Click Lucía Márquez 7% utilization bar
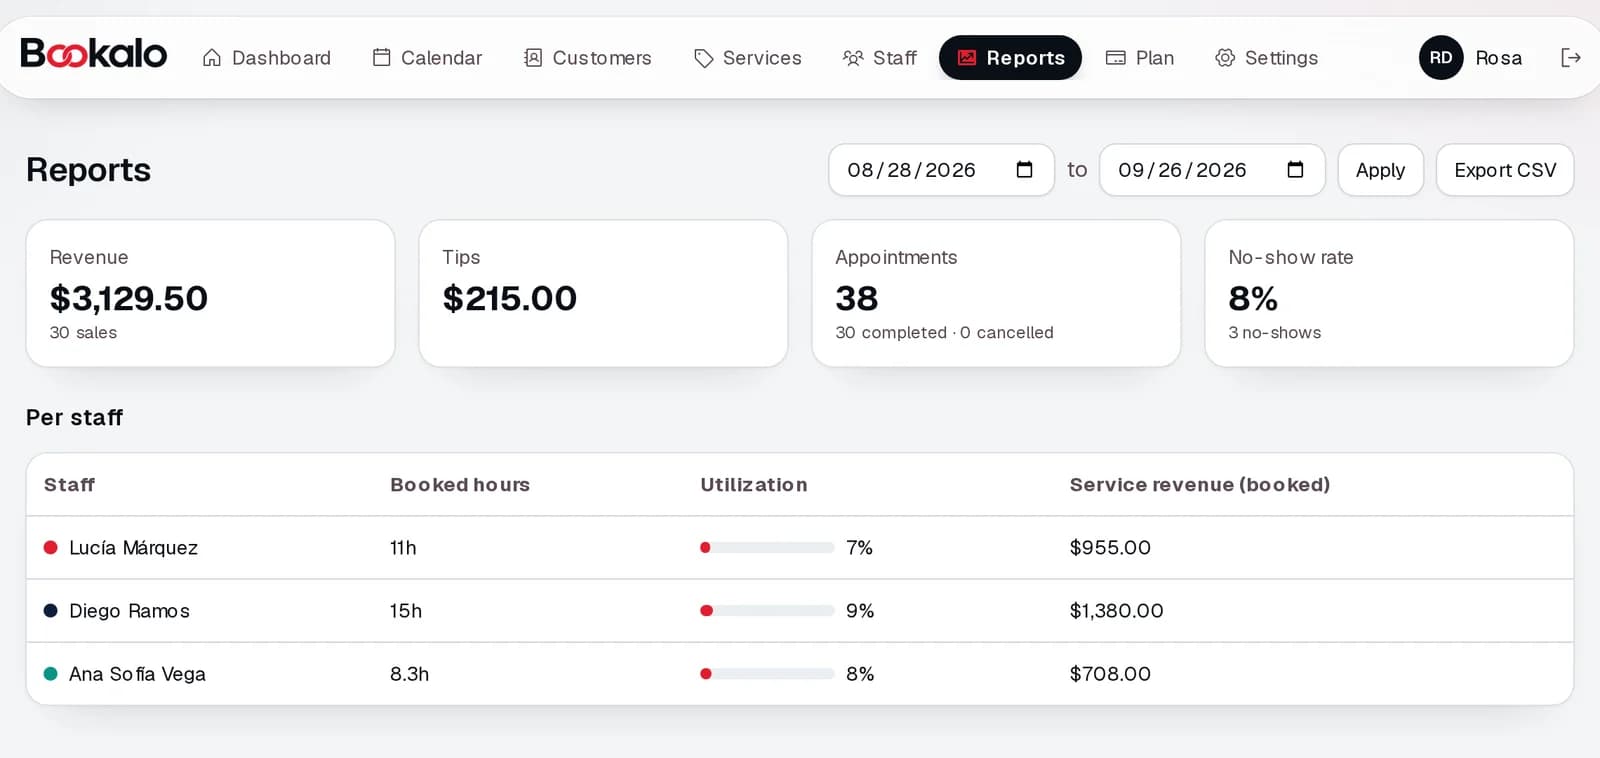This screenshot has height=758, width=1600. (767, 547)
